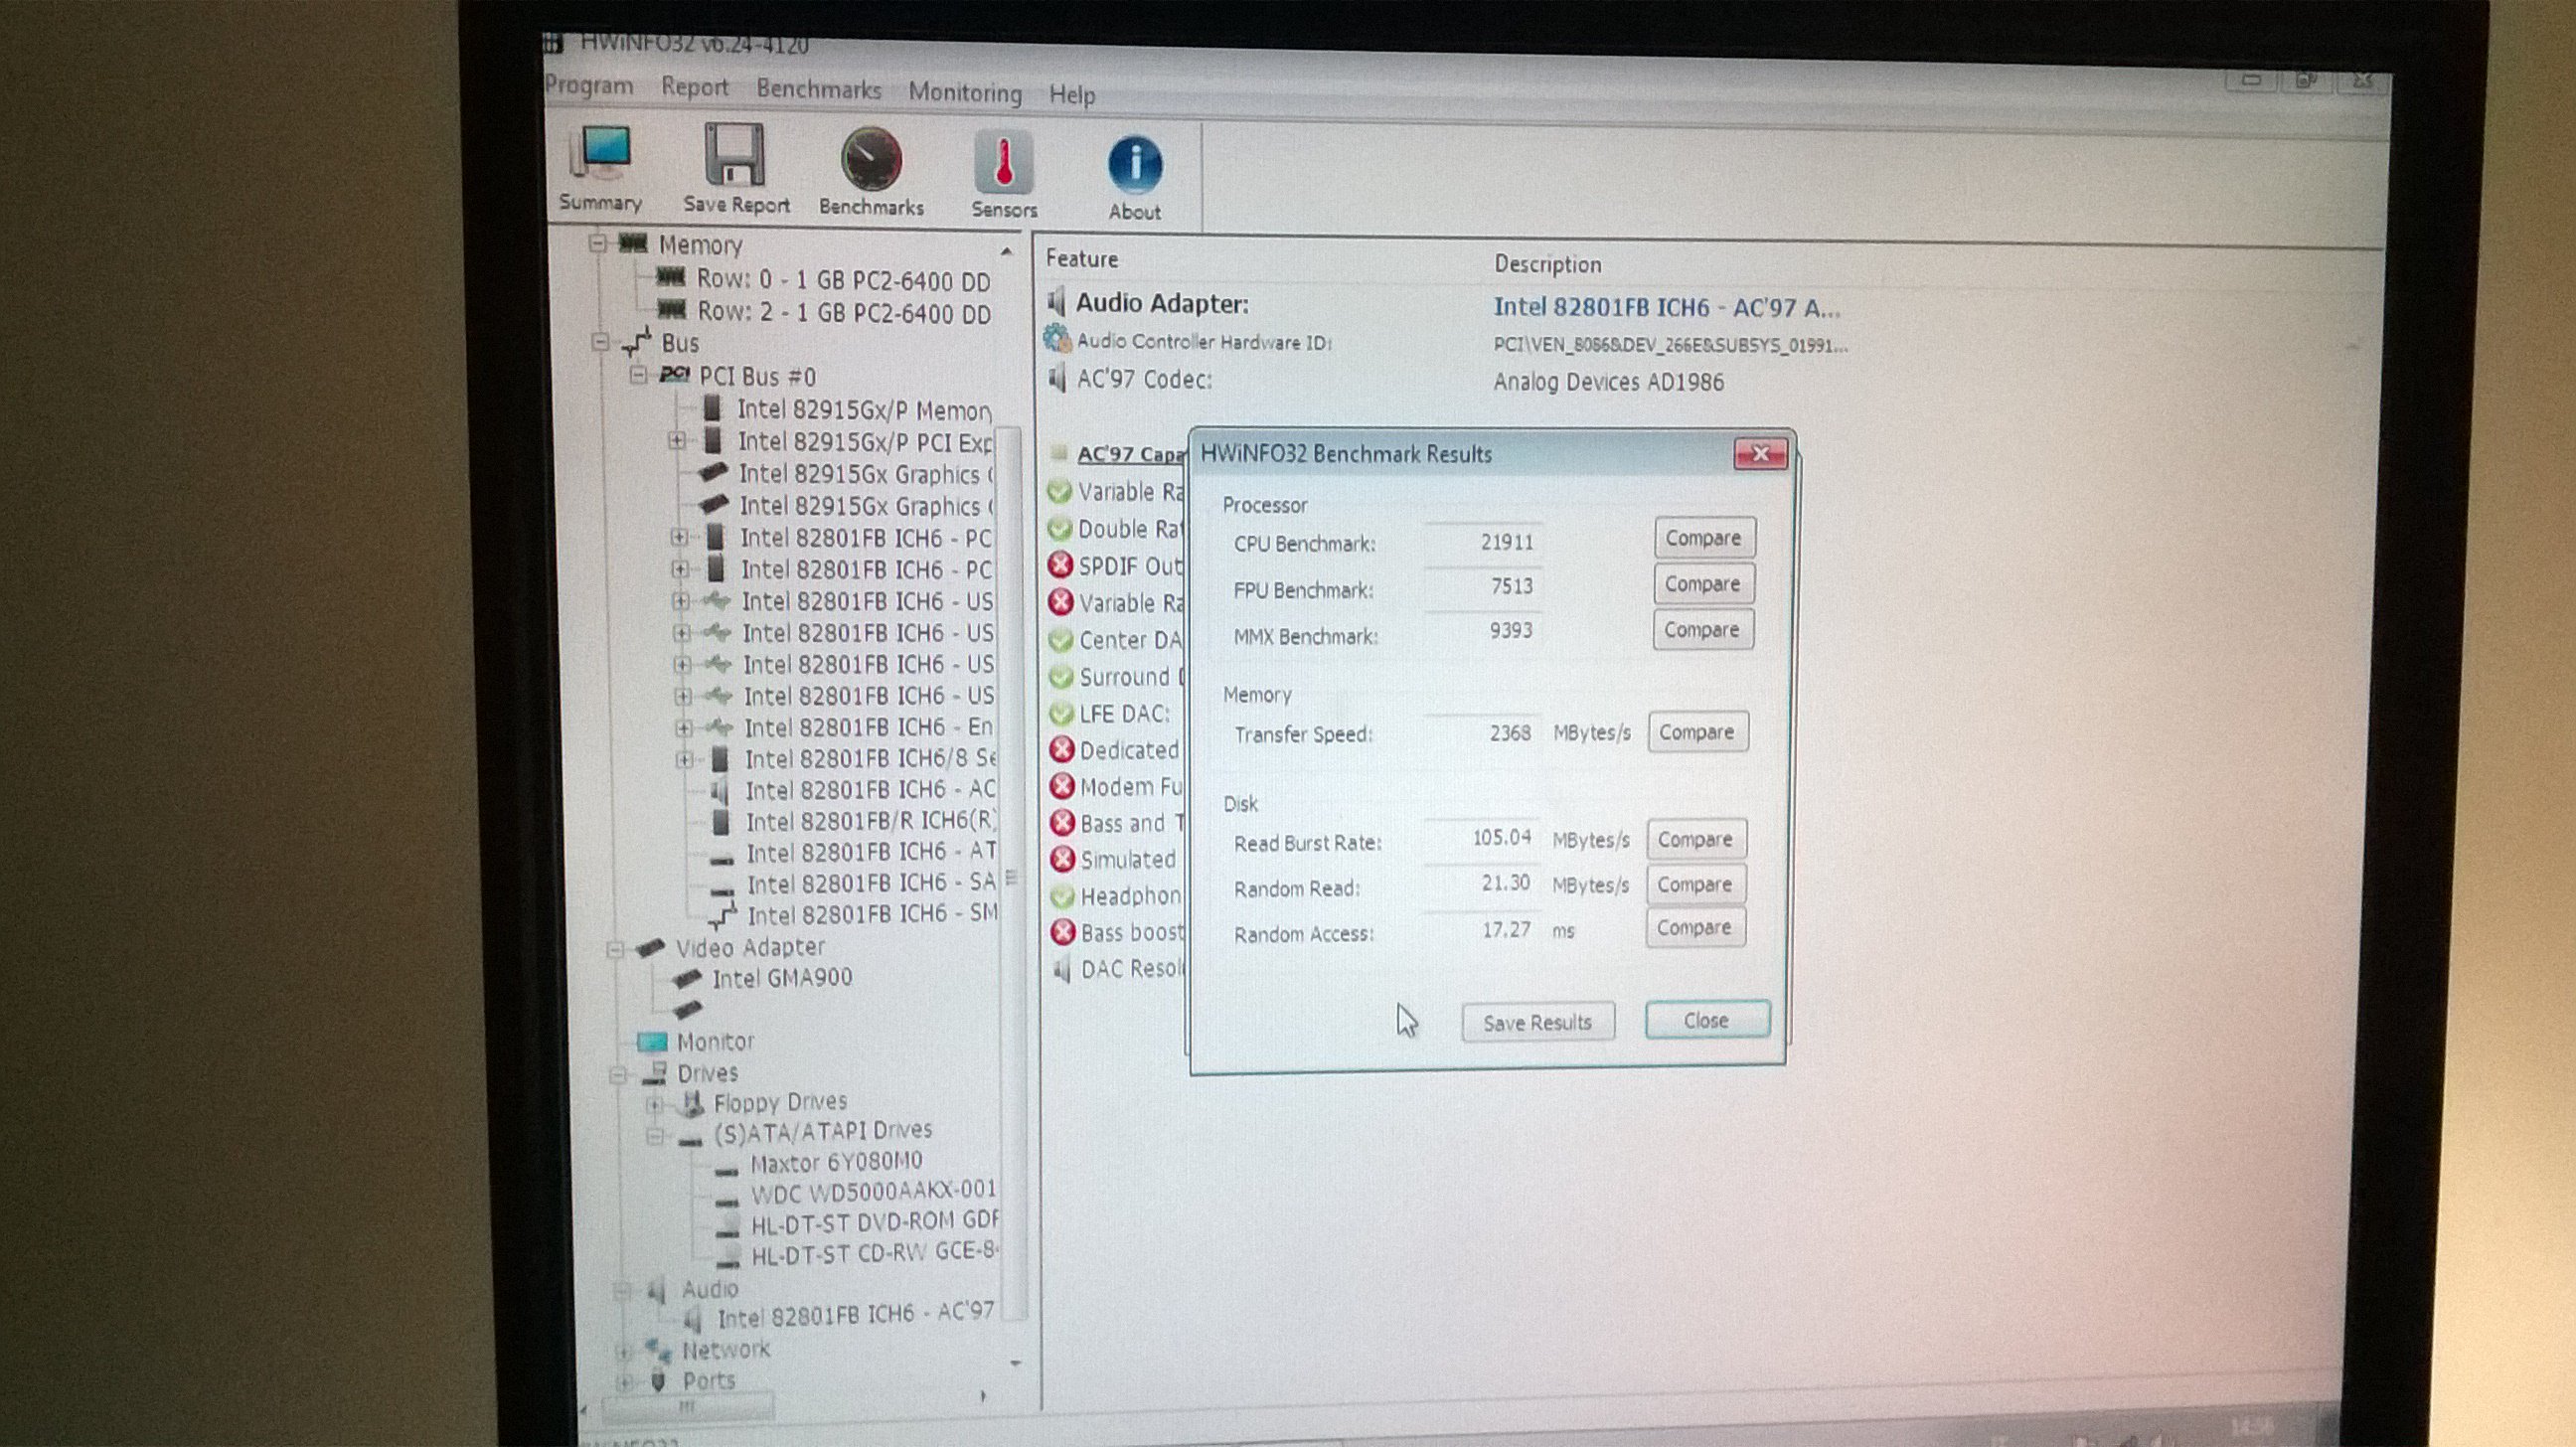The image size is (2576, 1447).
Task: Open the Report menu
Action: coord(694,87)
